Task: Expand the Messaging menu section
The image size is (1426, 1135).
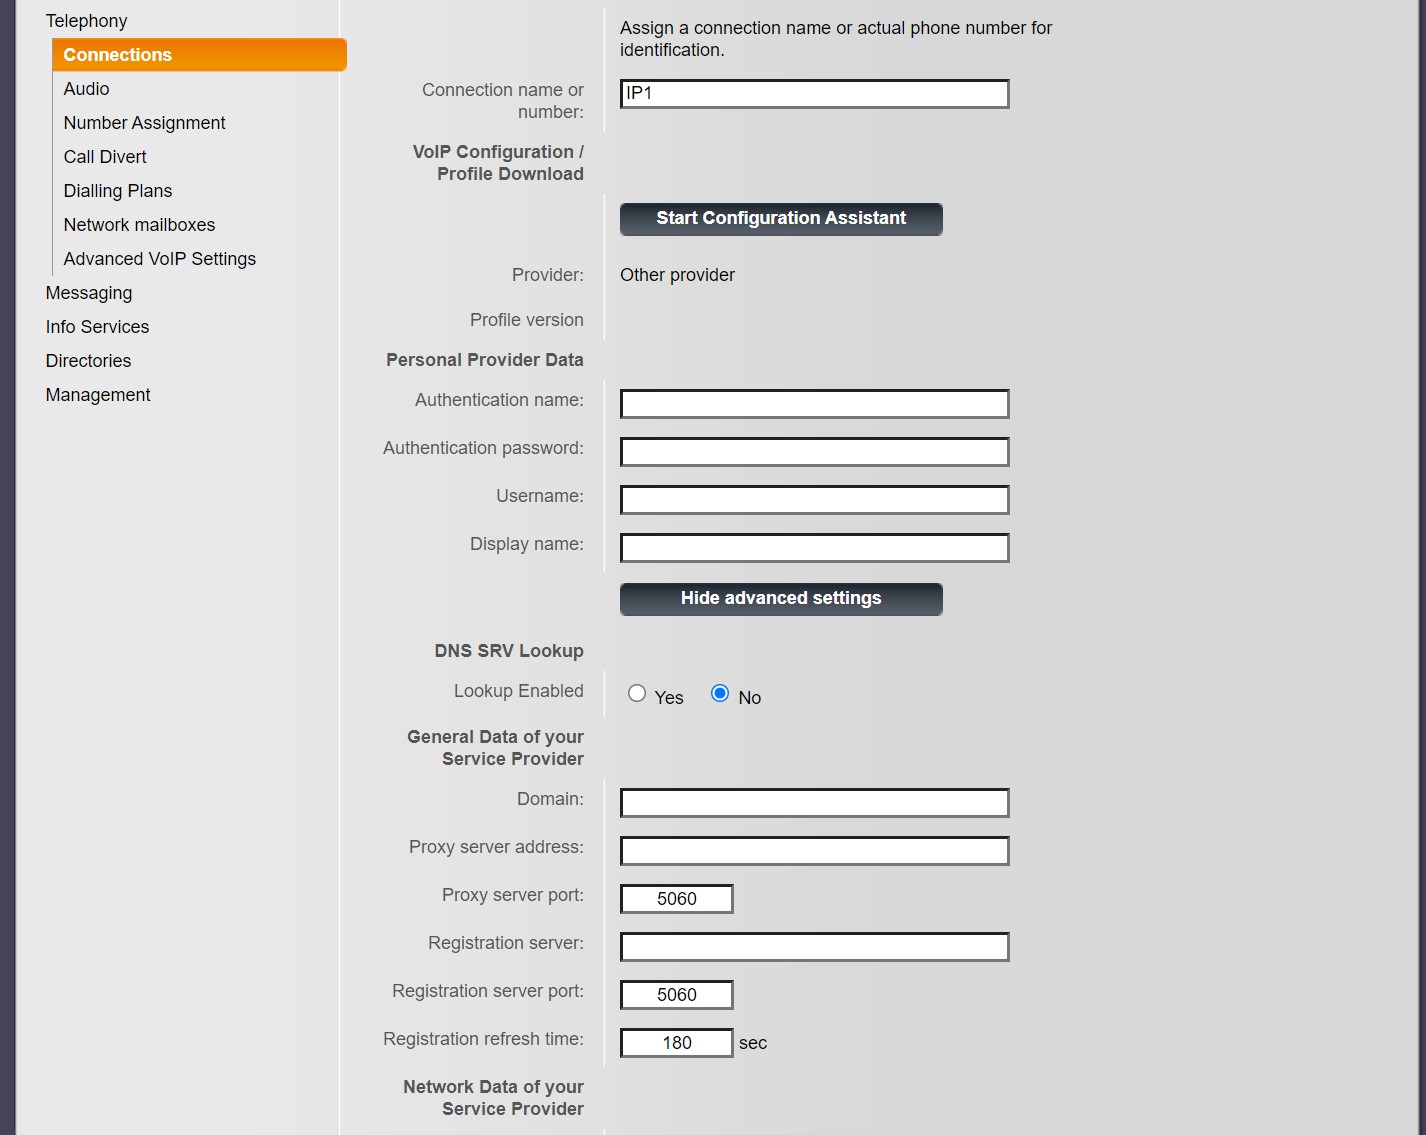Action: pos(89,293)
